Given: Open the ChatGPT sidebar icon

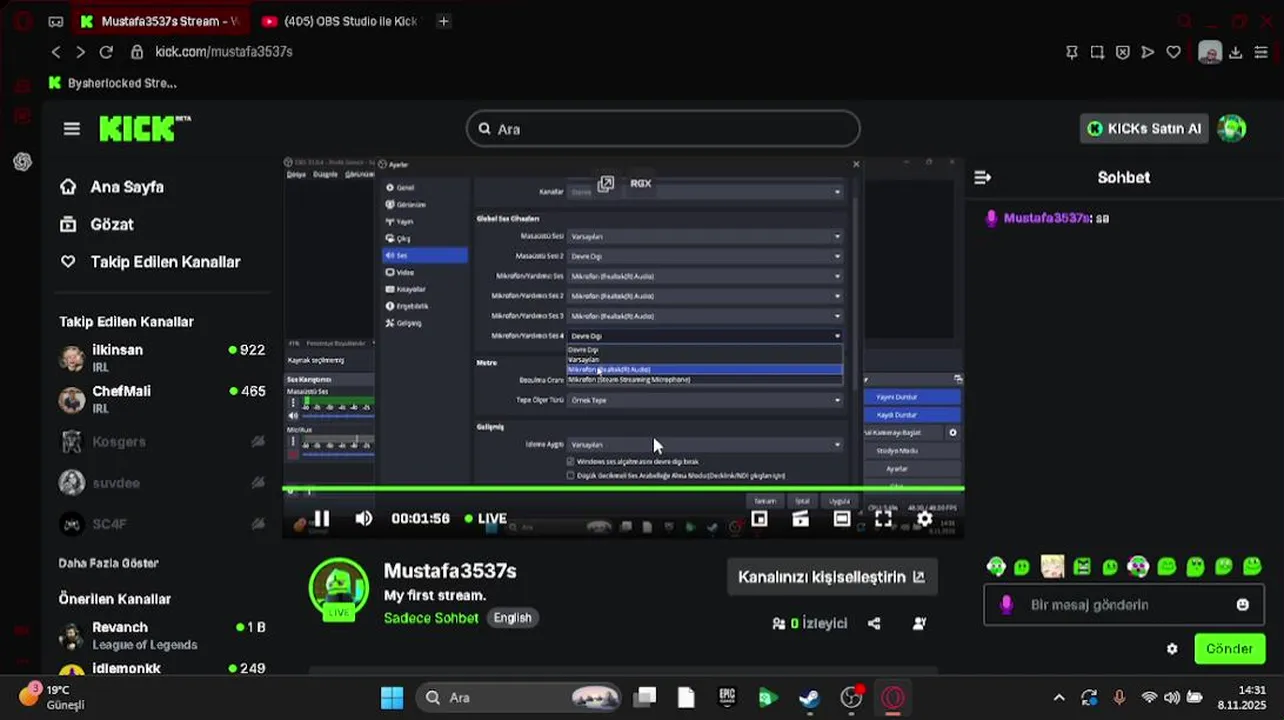Looking at the screenshot, I should click(22, 161).
